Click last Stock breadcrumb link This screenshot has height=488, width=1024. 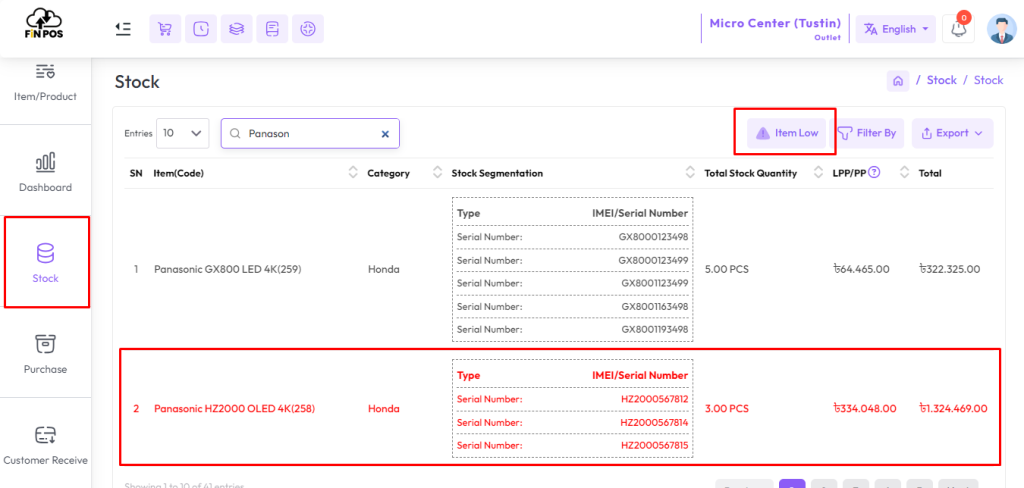coord(988,80)
